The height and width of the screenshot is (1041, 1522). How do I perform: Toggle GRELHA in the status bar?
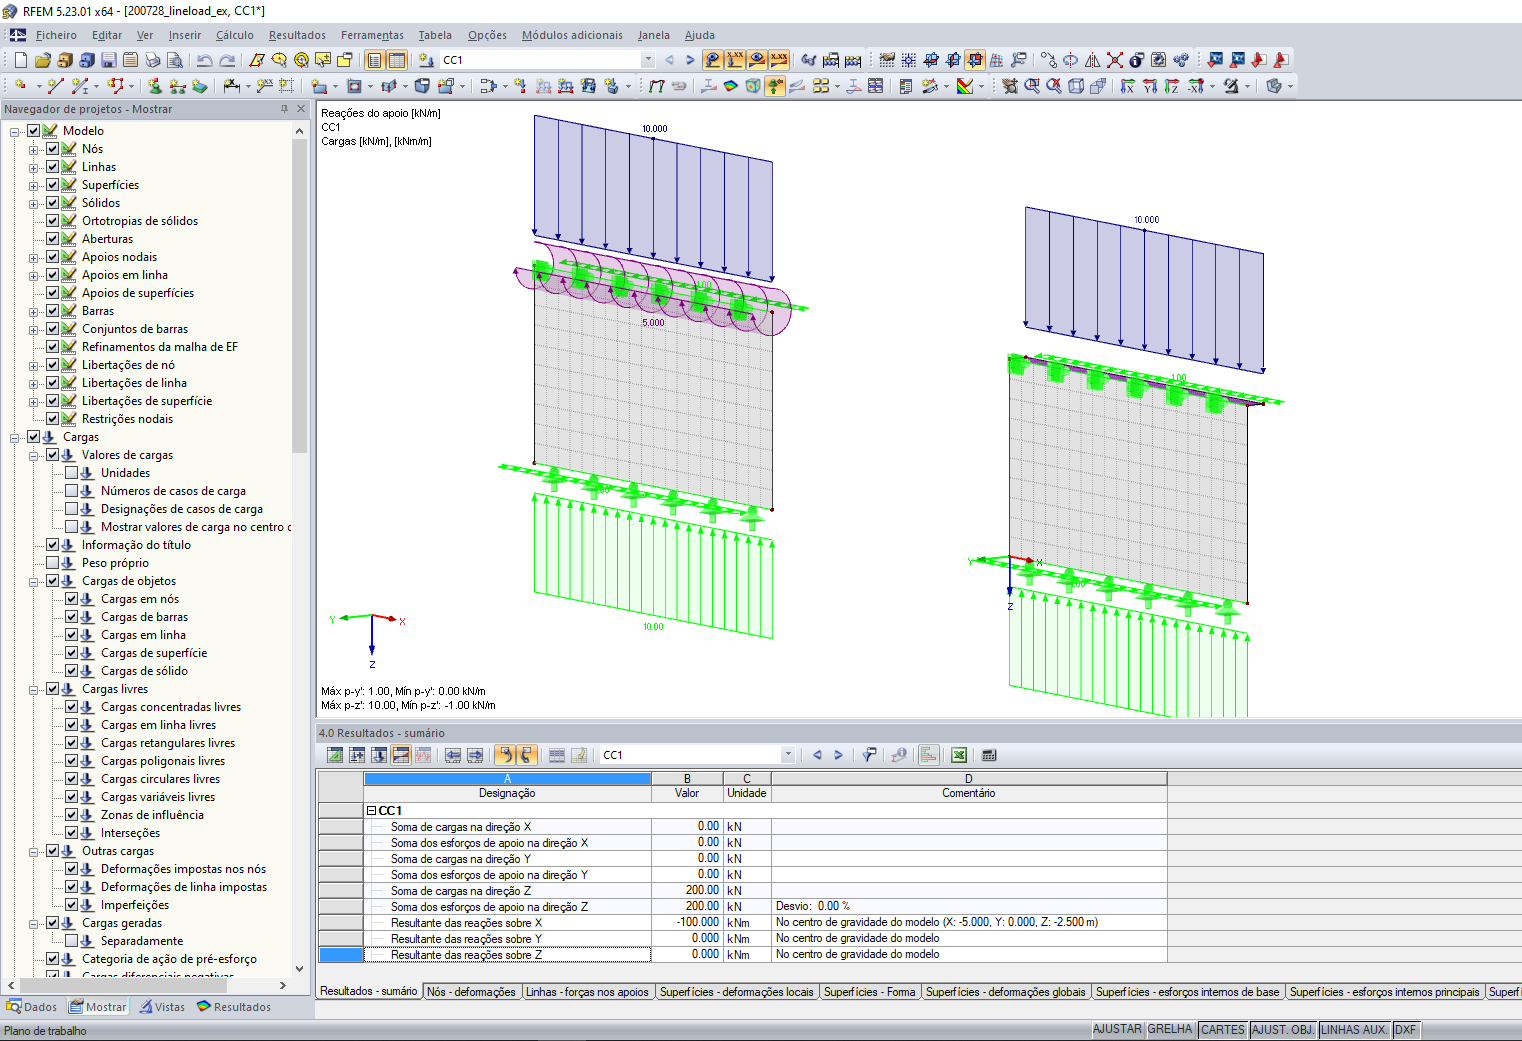click(x=1170, y=1030)
